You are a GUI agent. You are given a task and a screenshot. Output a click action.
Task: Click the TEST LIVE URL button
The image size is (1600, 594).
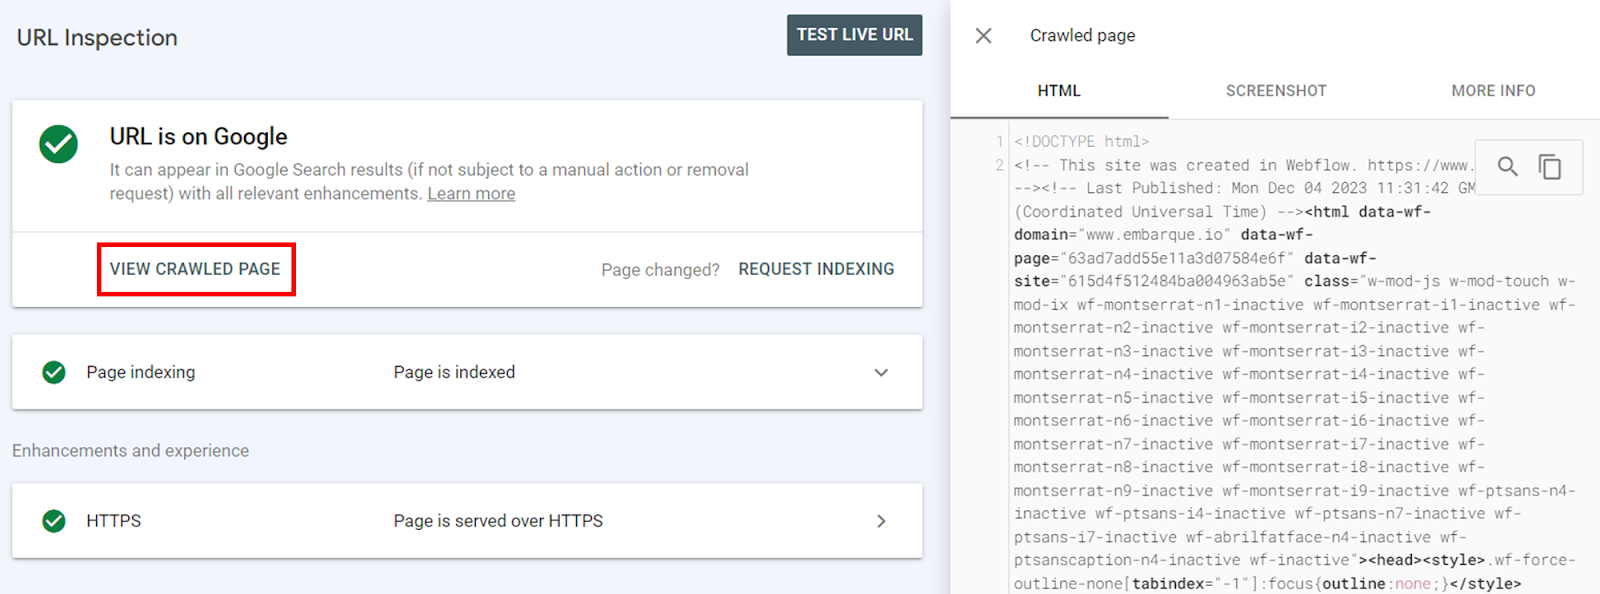[855, 35]
